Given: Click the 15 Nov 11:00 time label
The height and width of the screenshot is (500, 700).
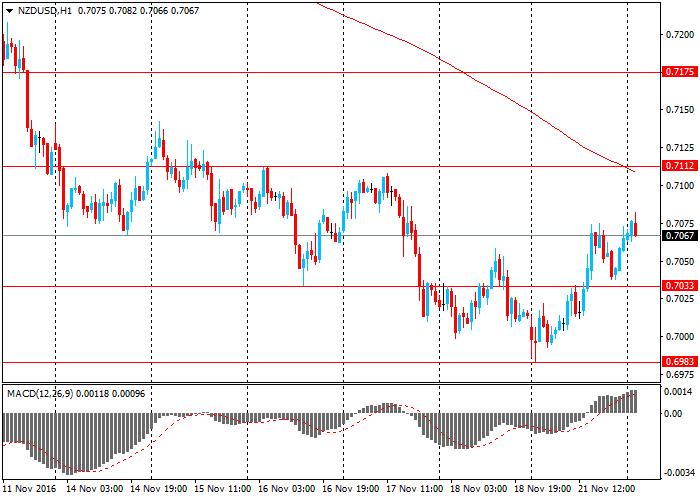Looking at the screenshot, I should tap(222, 490).
